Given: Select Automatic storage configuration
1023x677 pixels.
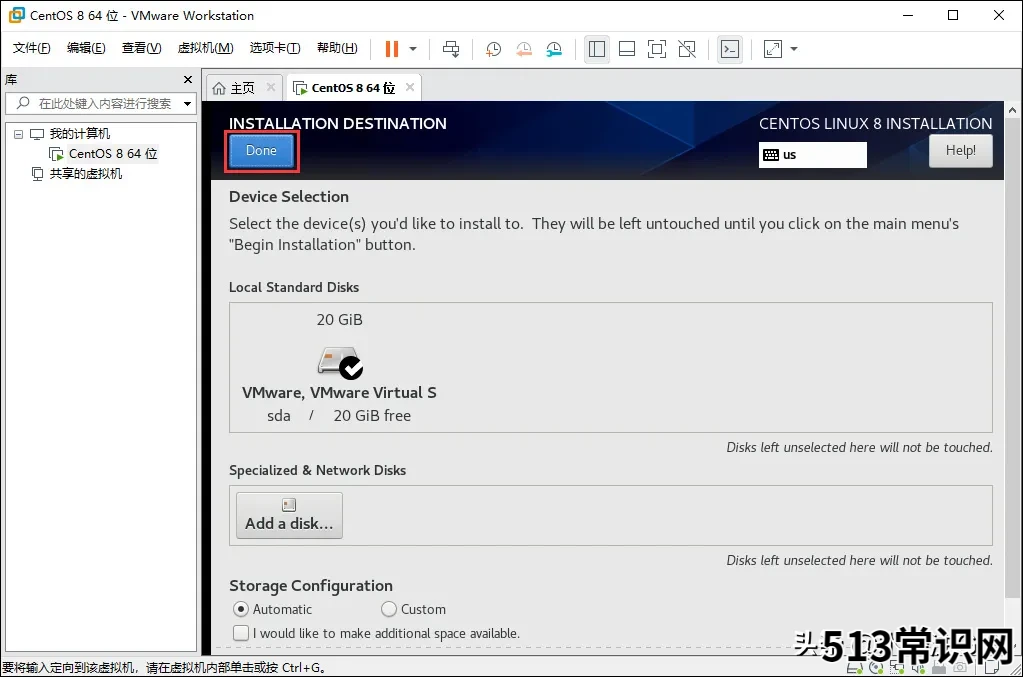Looking at the screenshot, I should [x=241, y=609].
